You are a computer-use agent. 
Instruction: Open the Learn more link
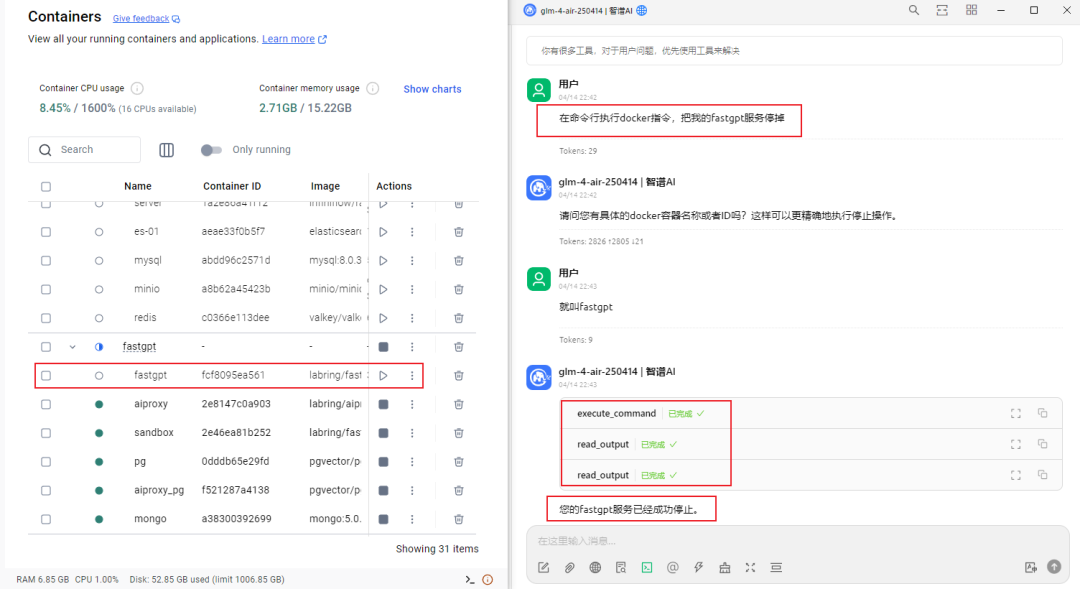[x=294, y=39]
